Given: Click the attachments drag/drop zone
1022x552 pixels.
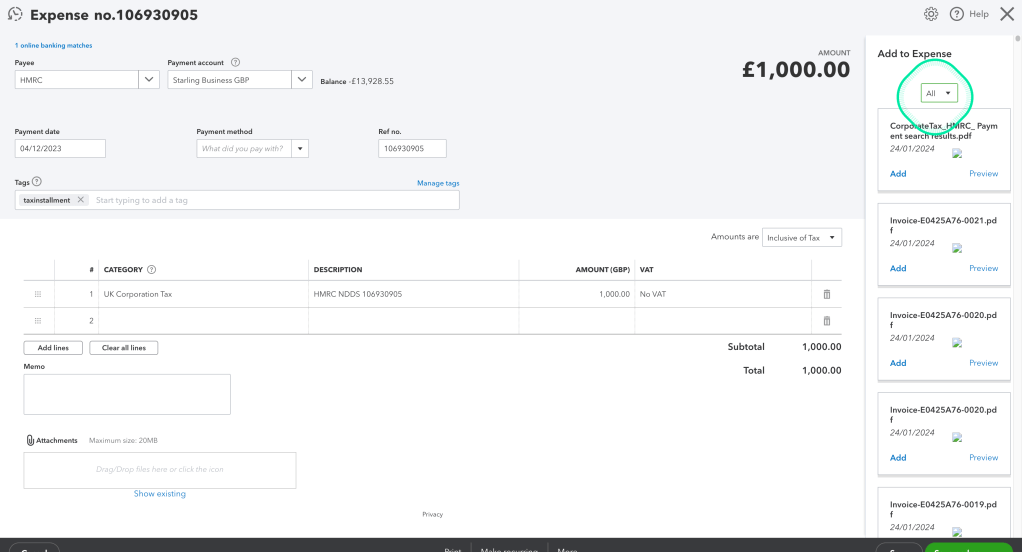Looking at the screenshot, I should click(x=160, y=470).
